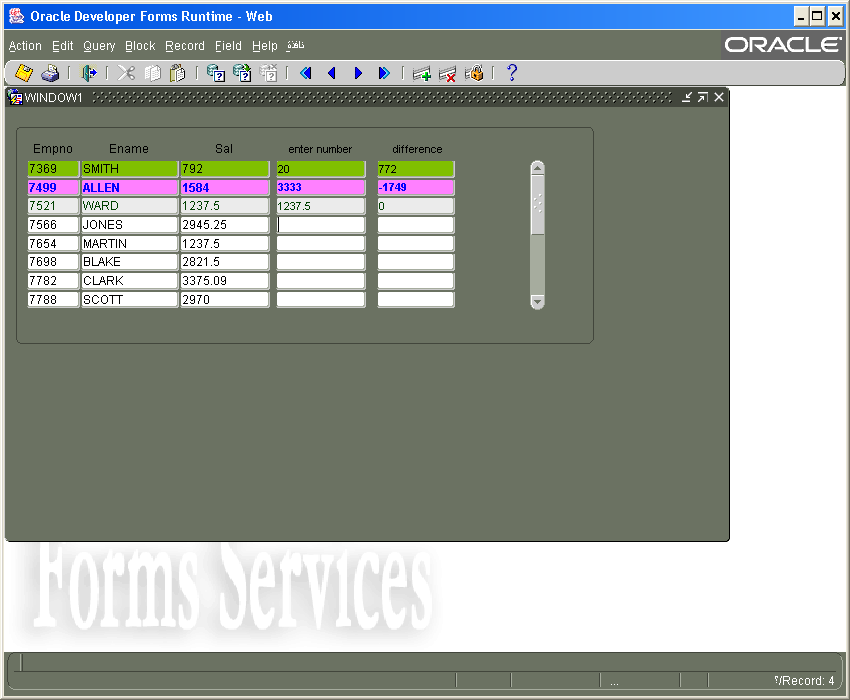Click the enter number value 1237.5 for WARD
The image size is (850, 700).
pyautogui.click(x=321, y=206)
